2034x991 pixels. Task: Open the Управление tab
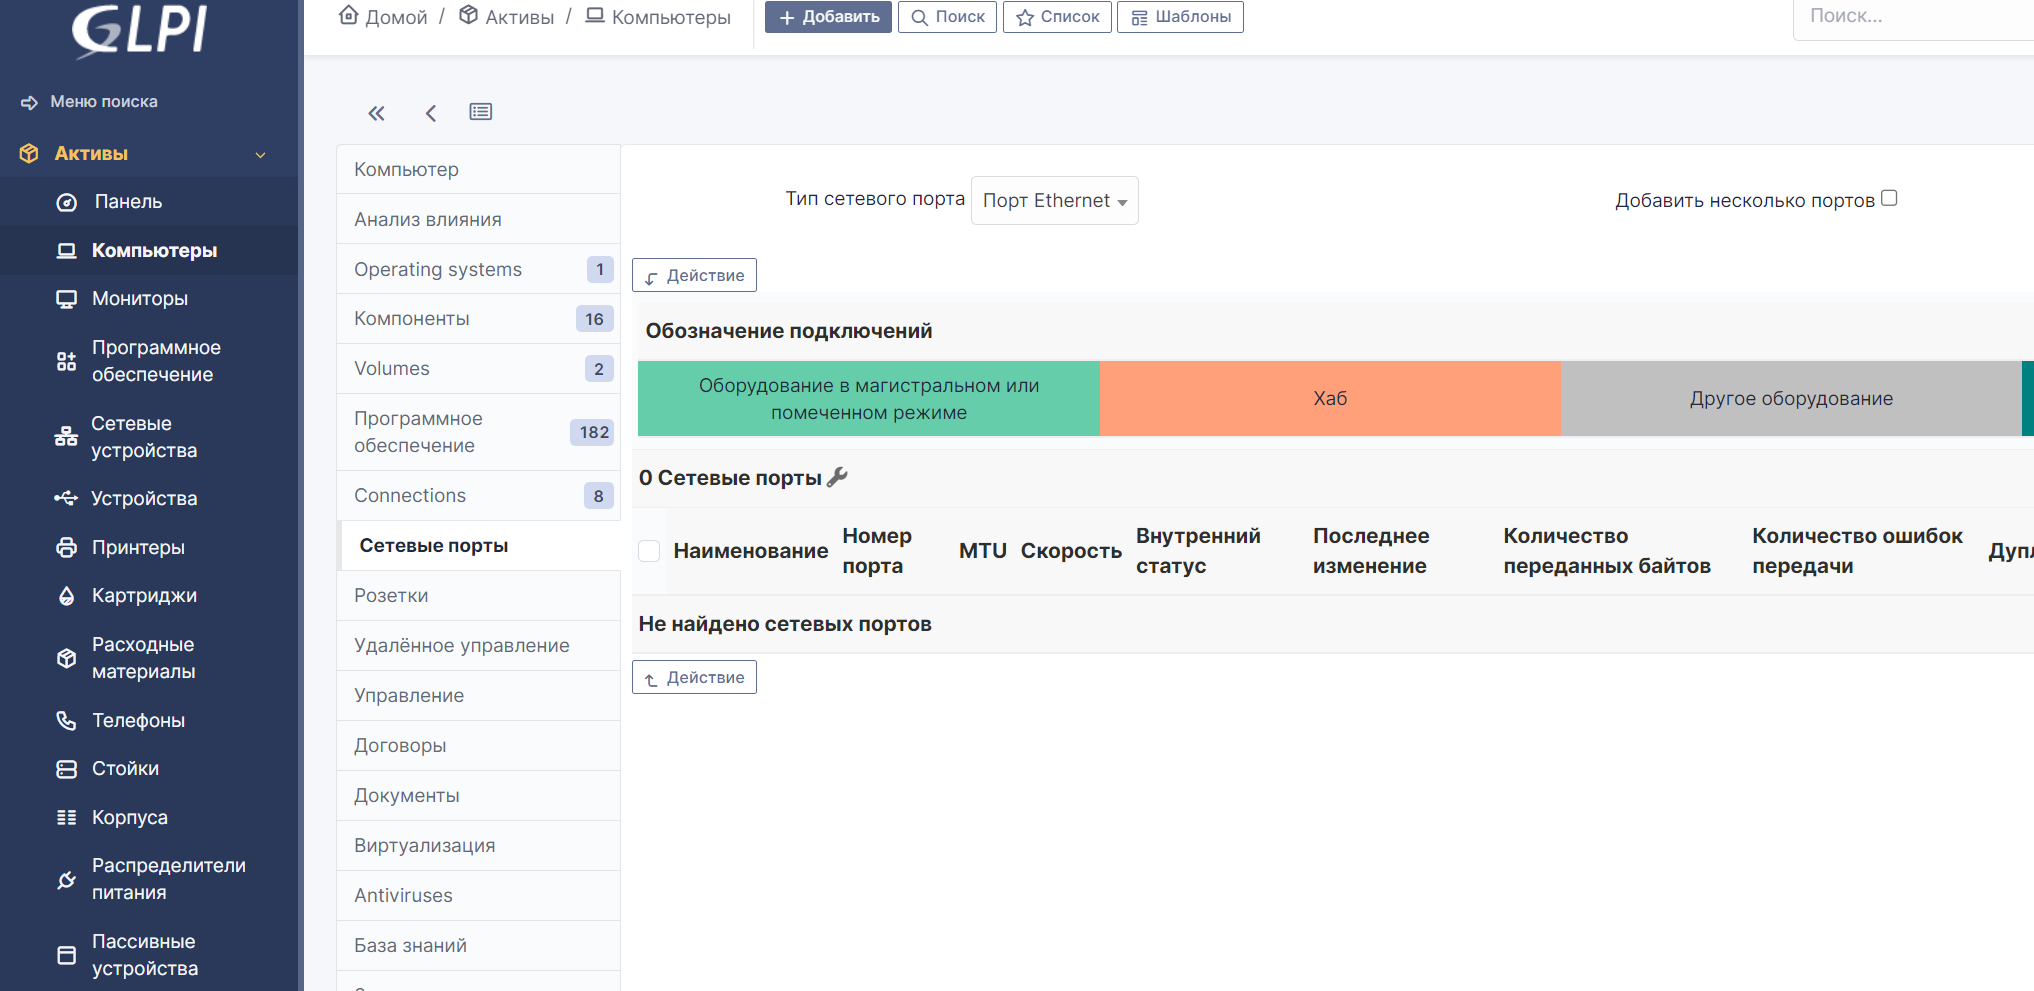pos(478,696)
